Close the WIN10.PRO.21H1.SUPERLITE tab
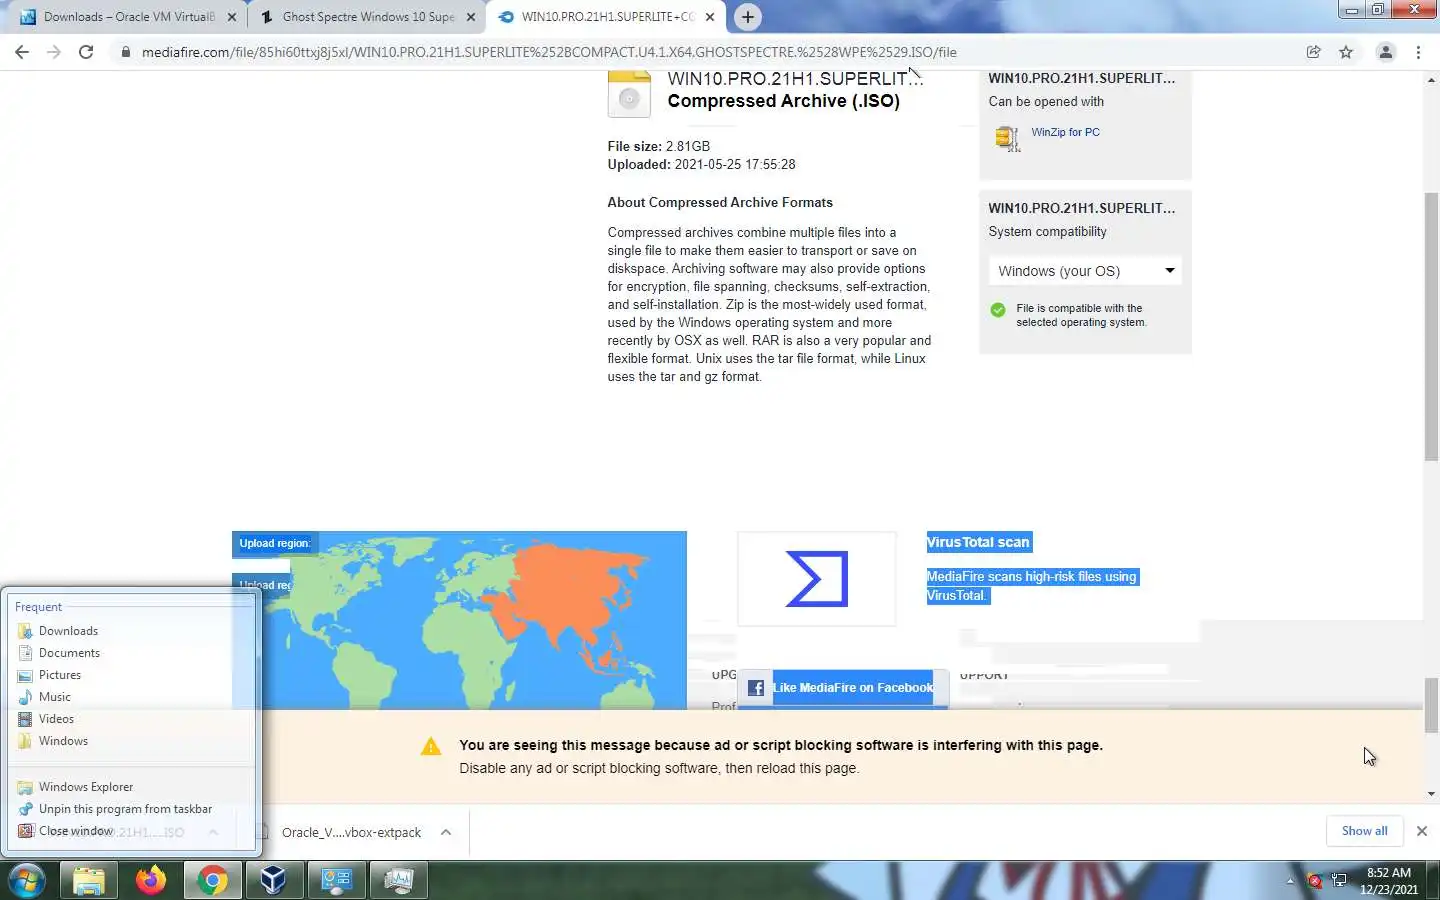Viewport: 1440px width, 900px height. pos(709,17)
